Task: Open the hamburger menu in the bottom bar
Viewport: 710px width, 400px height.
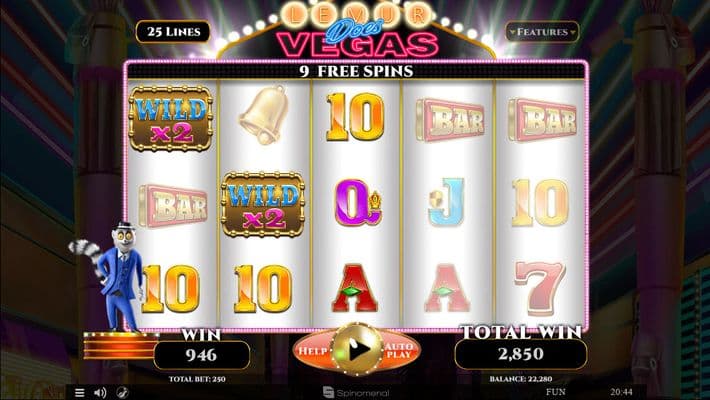Action: pos(80,392)
